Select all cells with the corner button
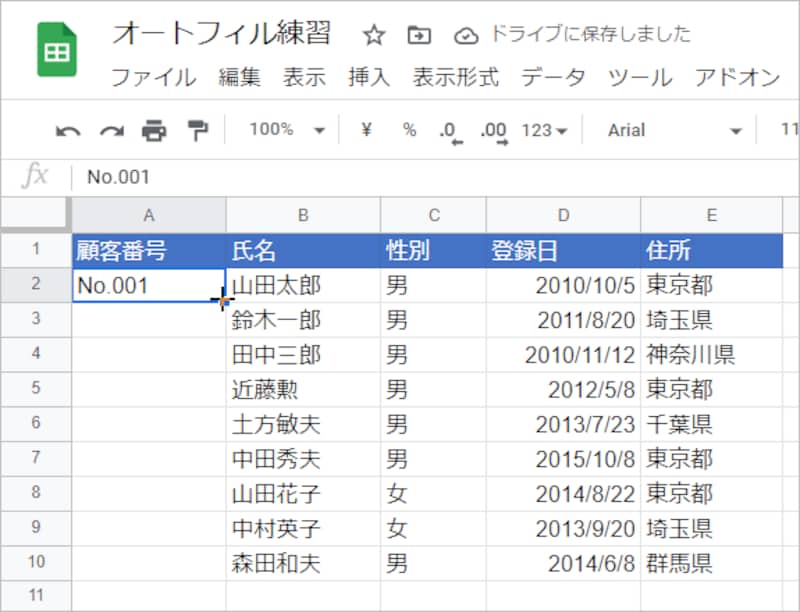Viewport: 800px width, 612px height. [x=35, y=215]
